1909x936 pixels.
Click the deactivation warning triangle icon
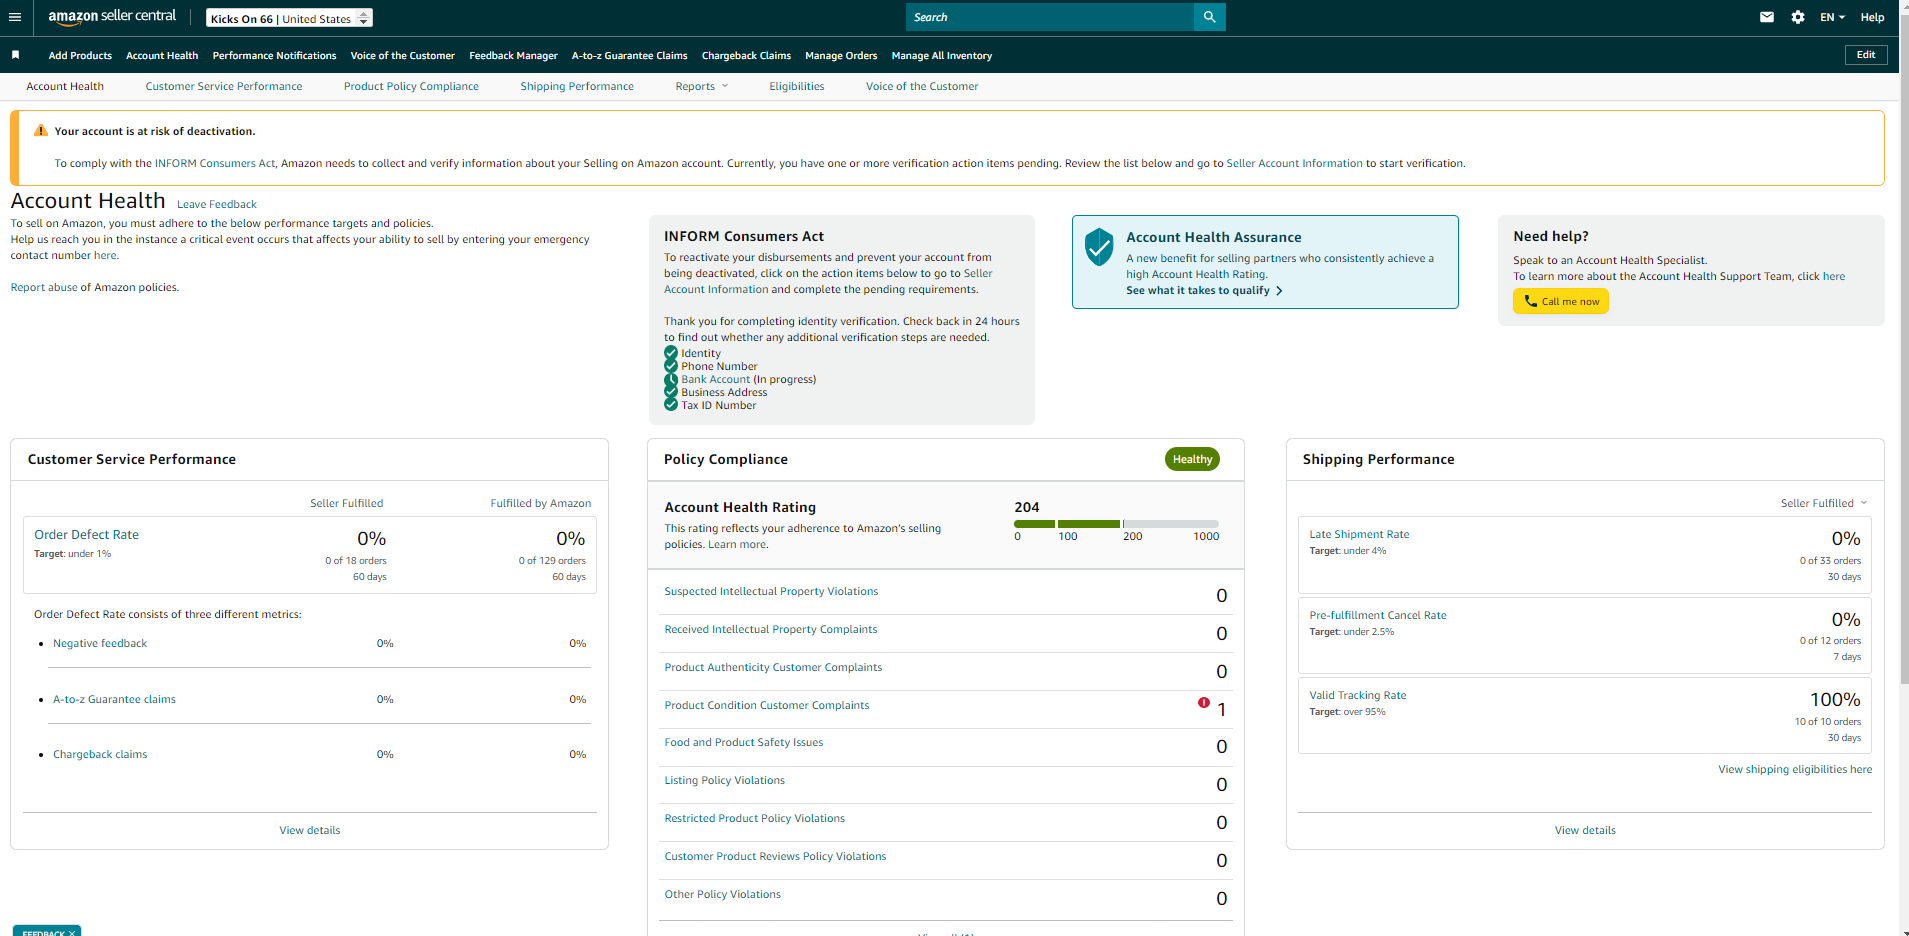pyautogui.click(x=41, y=131)
